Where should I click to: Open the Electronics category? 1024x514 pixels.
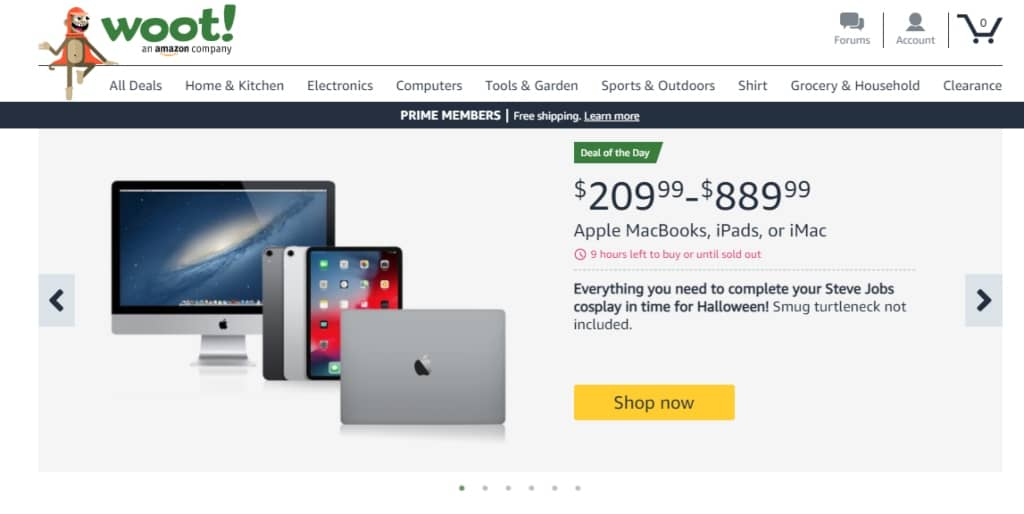point(340,86)
